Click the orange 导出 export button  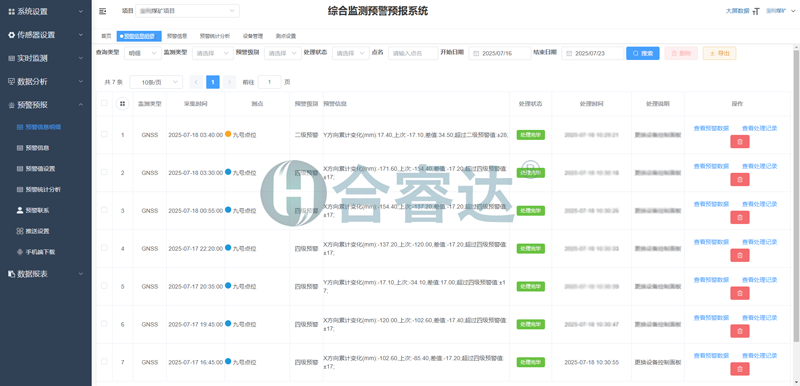(x=719, y=53)
